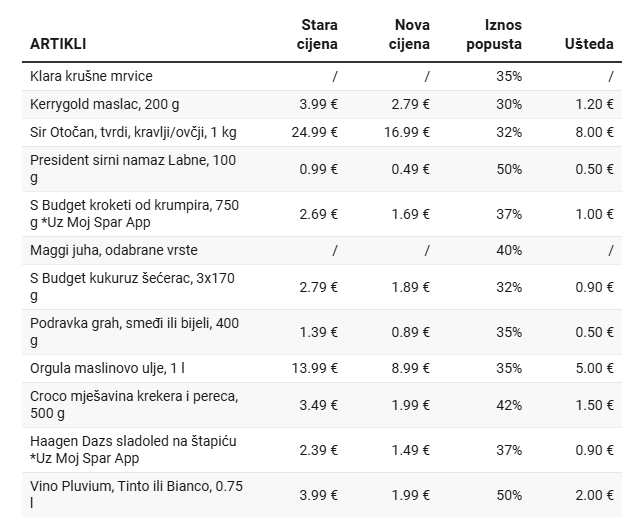The height and width of the screenshot is (529, 636).
Task: Click Haagen Dazs sladoled na štapiću
Action: (133, 450)
